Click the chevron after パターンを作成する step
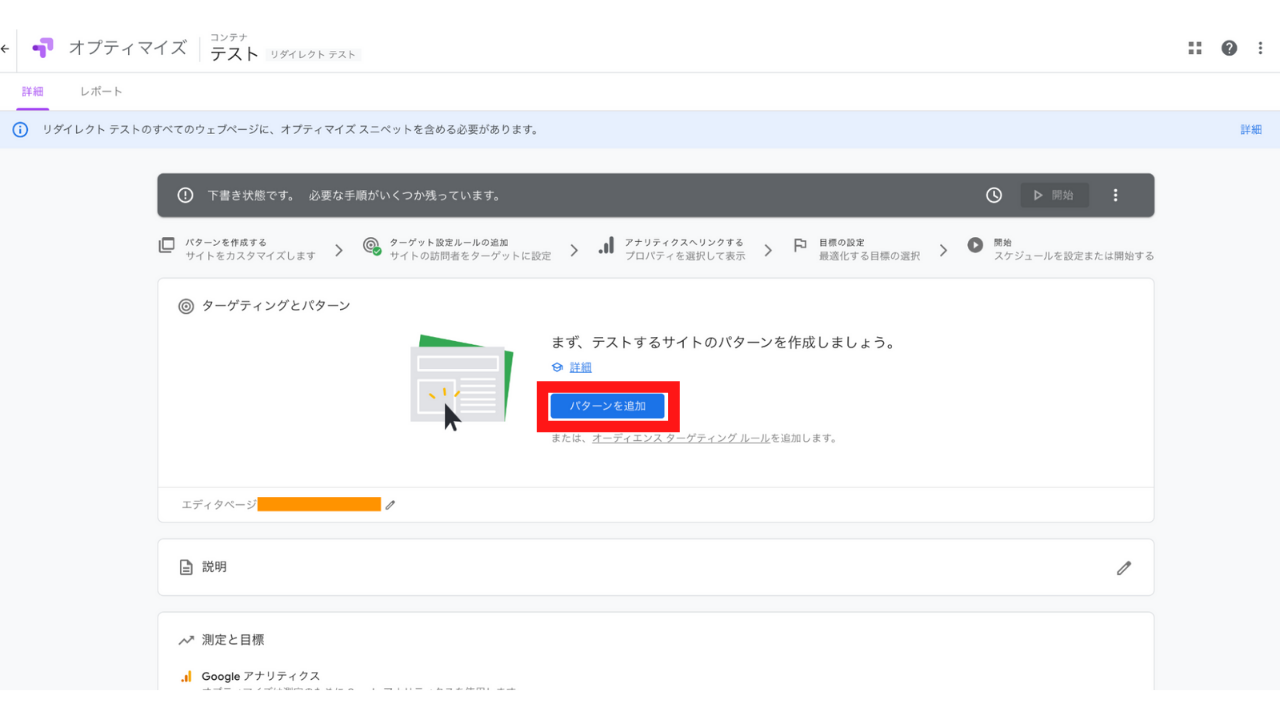The image size is (1280, 720). [x=339, y=250]
